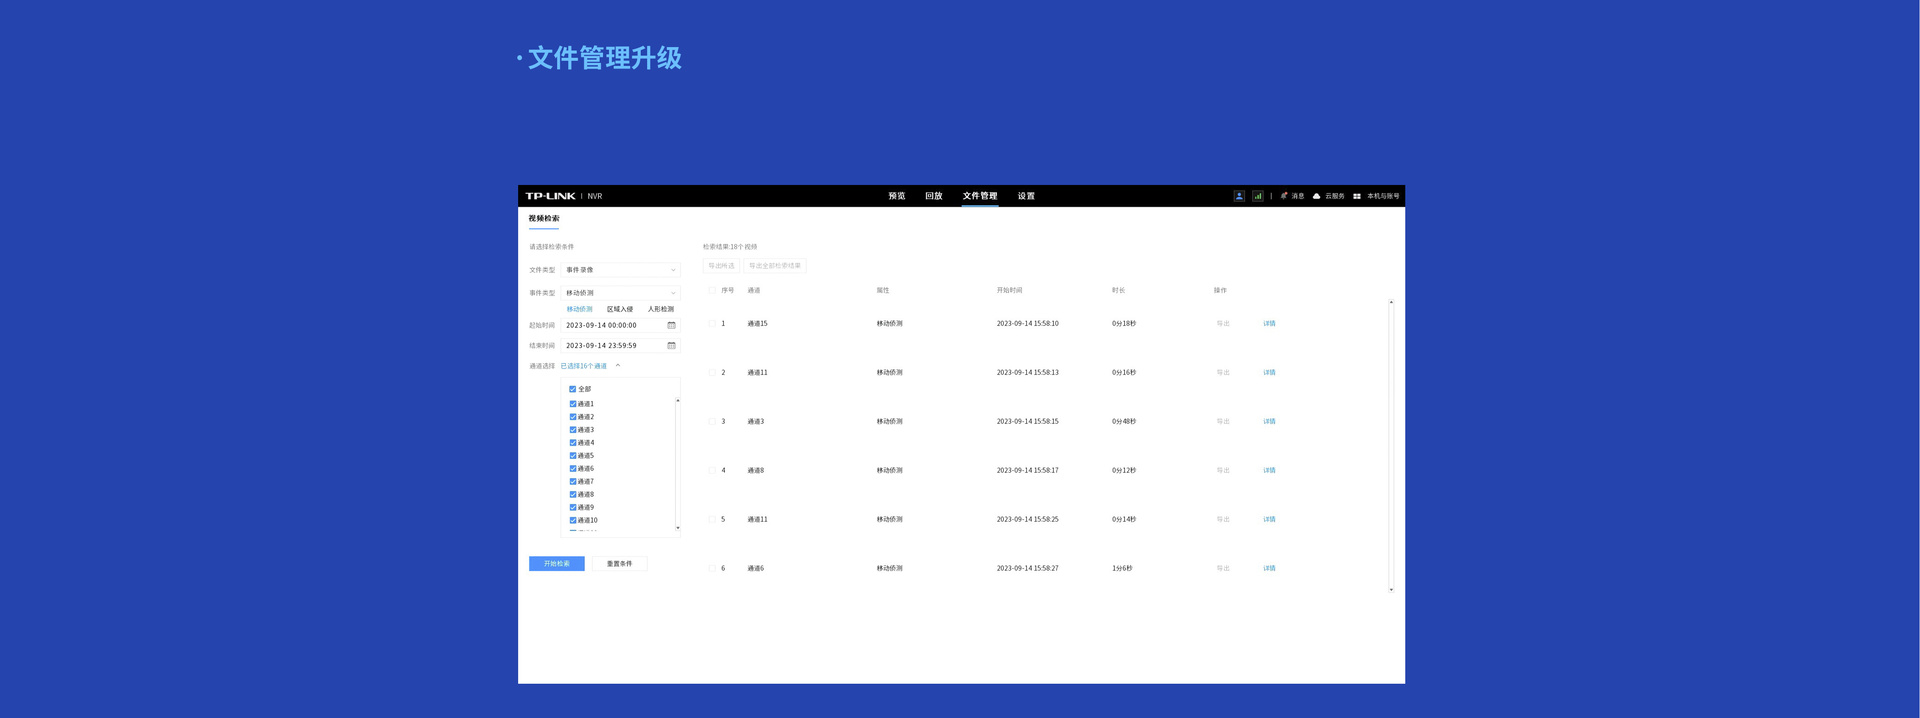Click the green signal bars status icon
Screen dimensions: 1920x718
click(x=1257, y=196)
